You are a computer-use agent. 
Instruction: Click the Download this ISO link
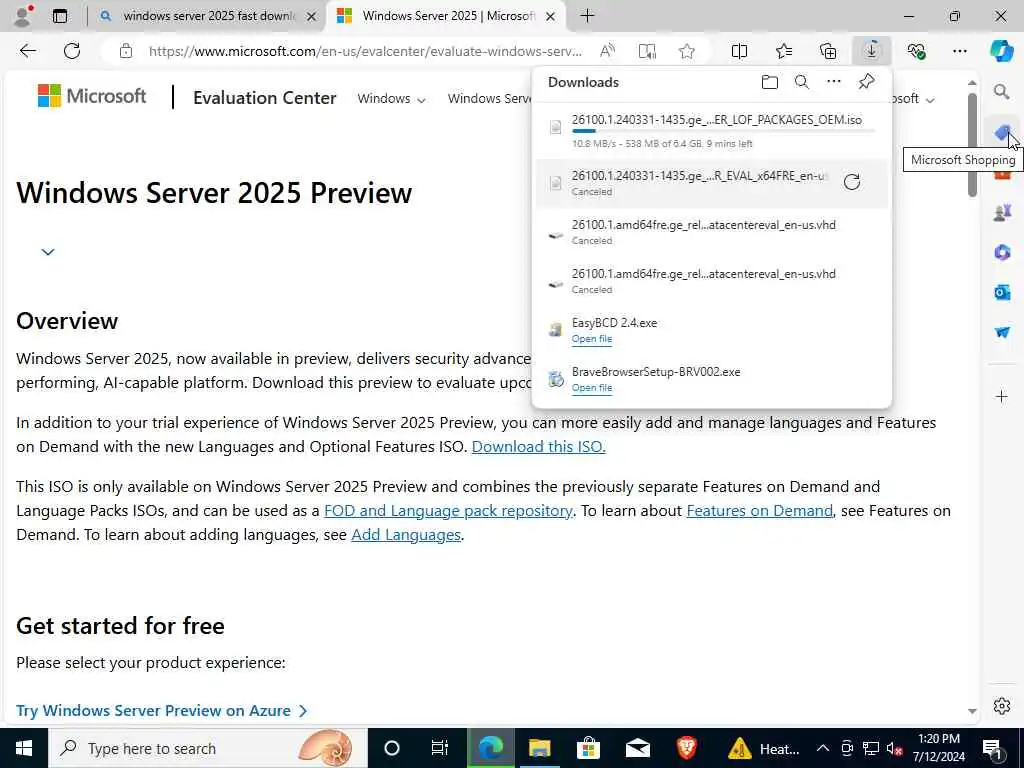click(x=538, y=447)
